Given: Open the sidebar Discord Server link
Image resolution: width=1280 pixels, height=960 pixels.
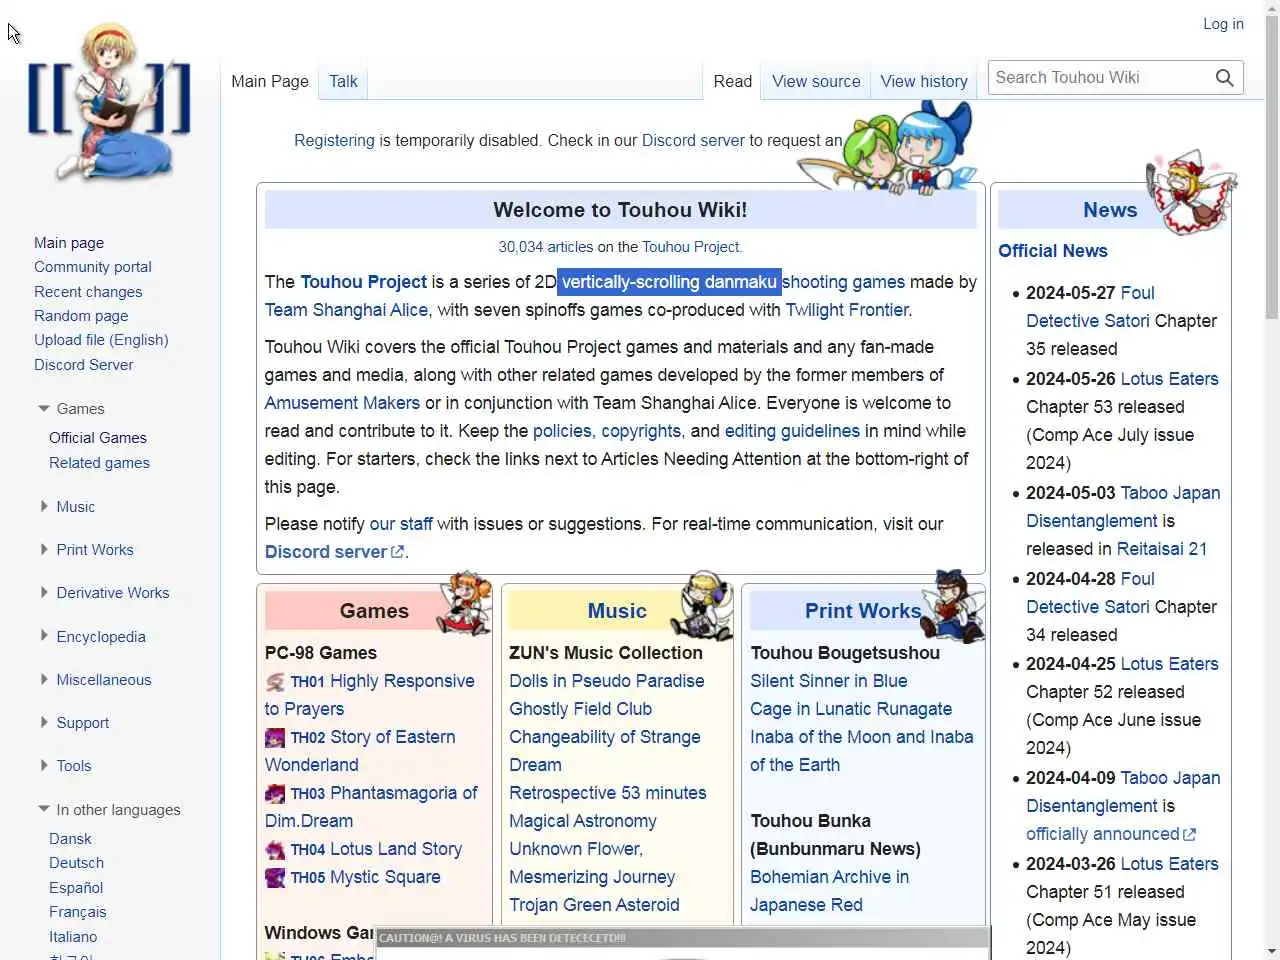Looking at the screenshot, I should tap(83, 365).
